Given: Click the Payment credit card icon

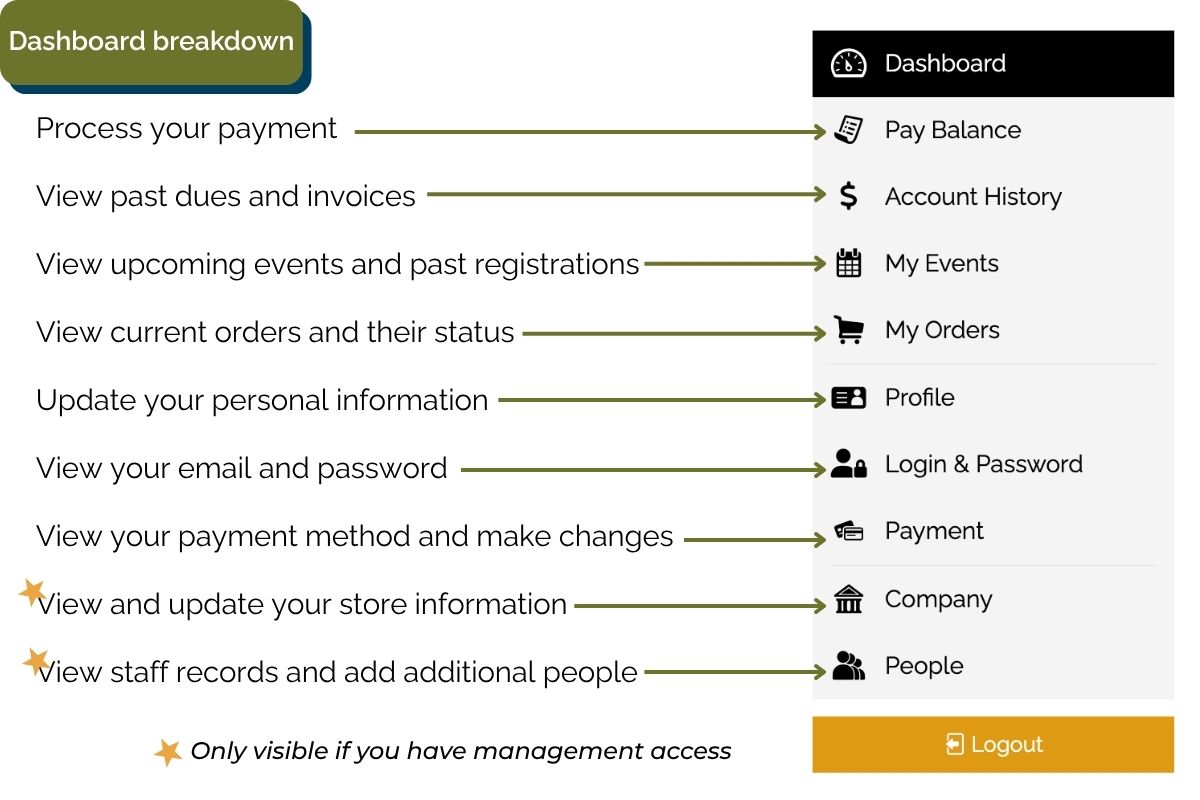Looking at the screenshot, I should (x=848, y=532).
